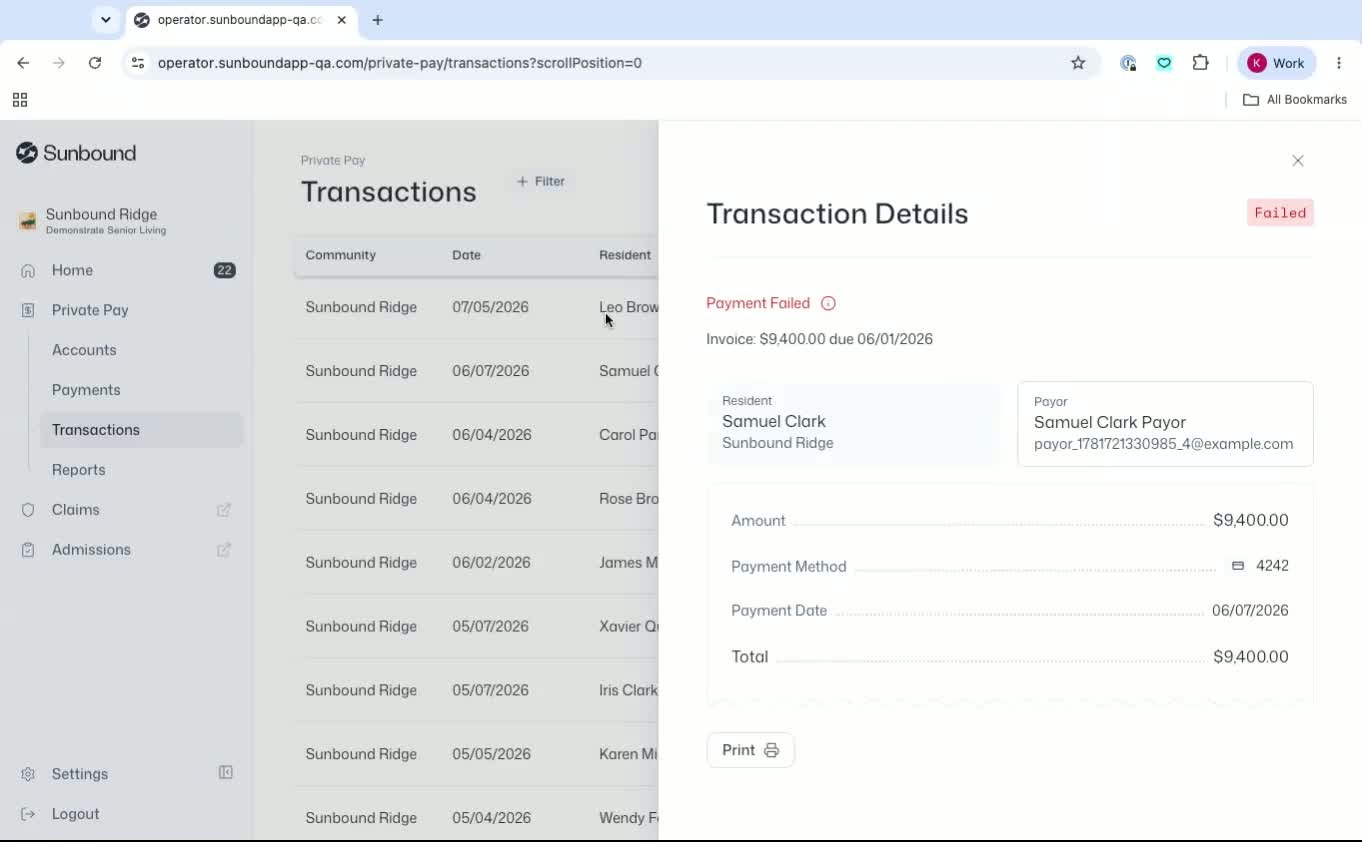Click the Payment Failed info icon
The width and height of the screenshot is (1362, 842).
tap(828, 303)
